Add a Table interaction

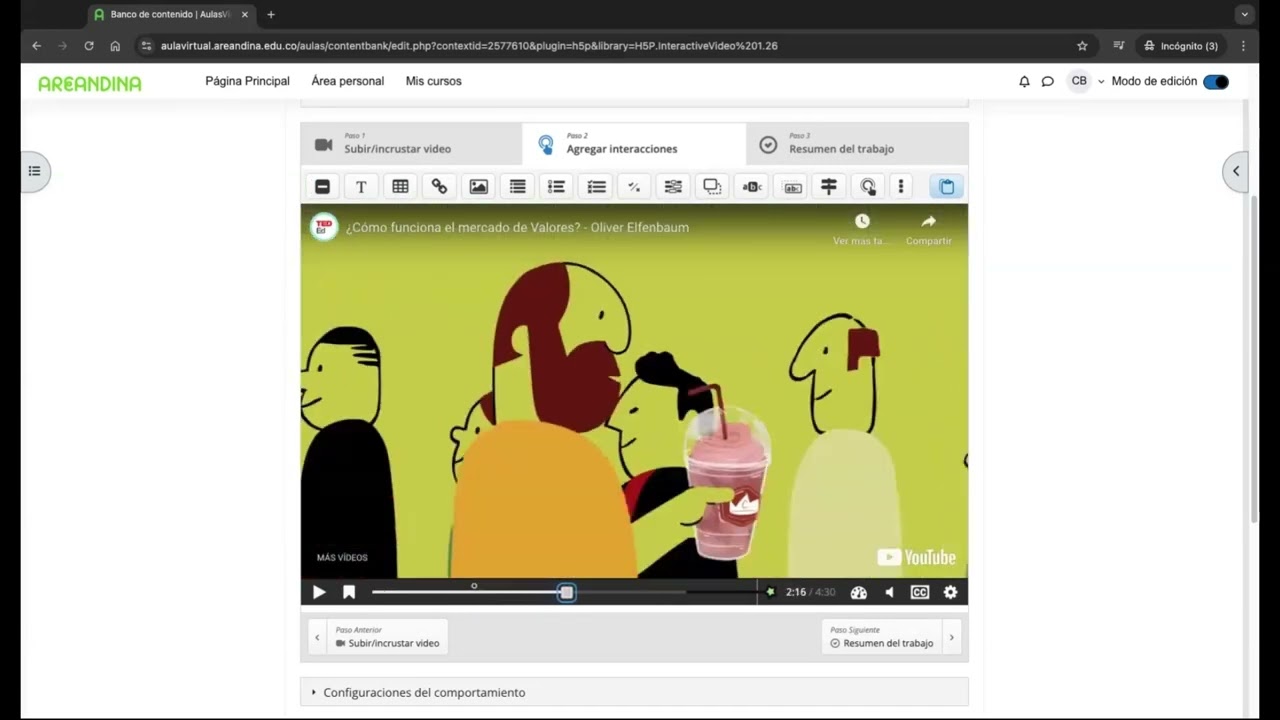[400, 186]
